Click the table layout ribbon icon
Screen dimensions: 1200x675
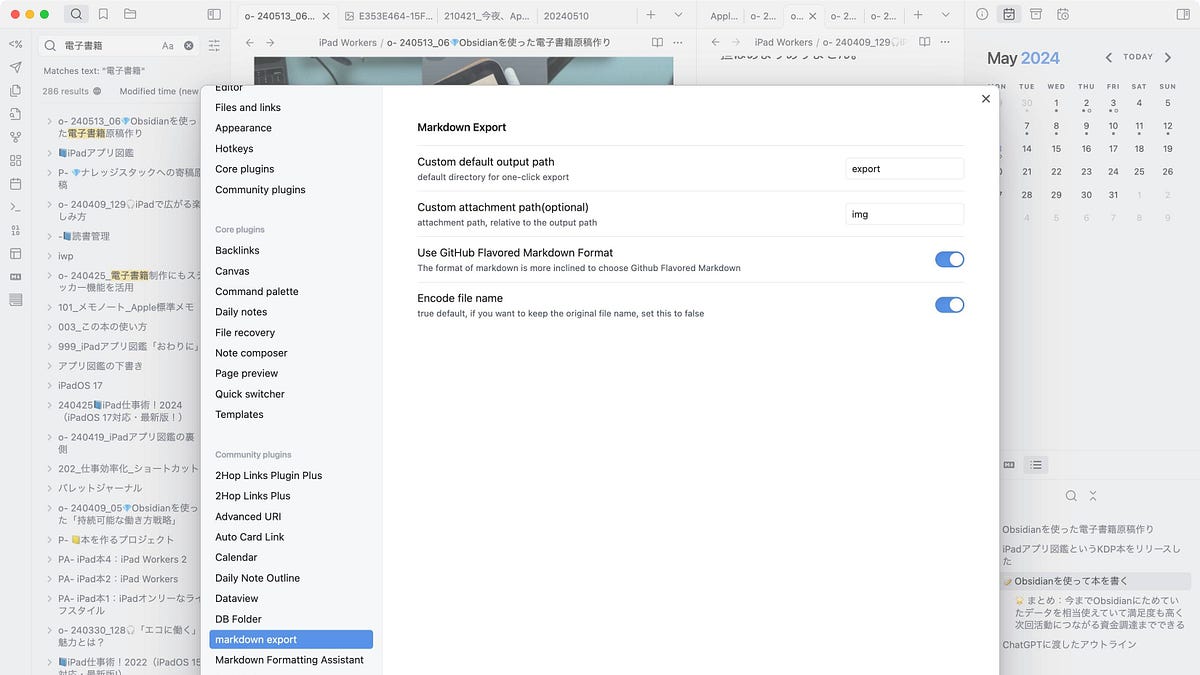[15, 254]
